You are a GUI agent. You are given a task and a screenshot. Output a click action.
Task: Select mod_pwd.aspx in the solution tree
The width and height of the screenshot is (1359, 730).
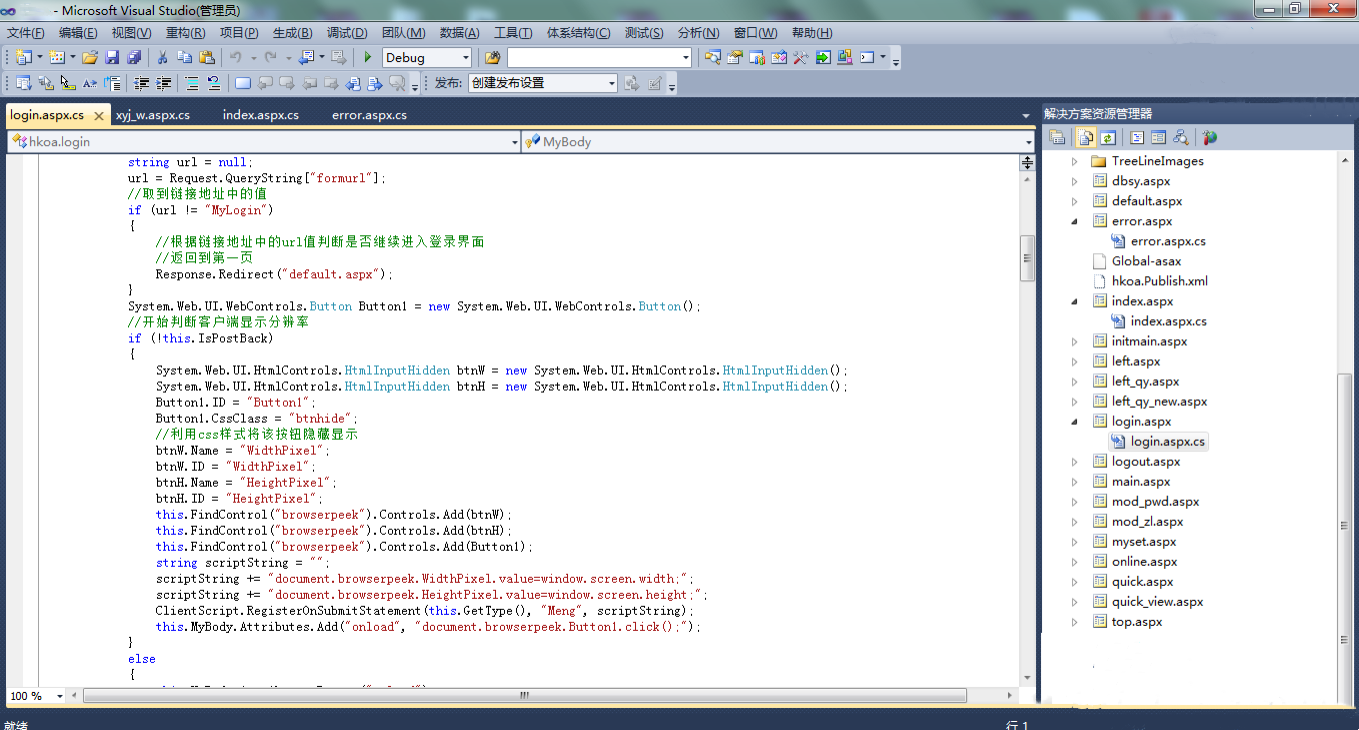point(1155,501)
